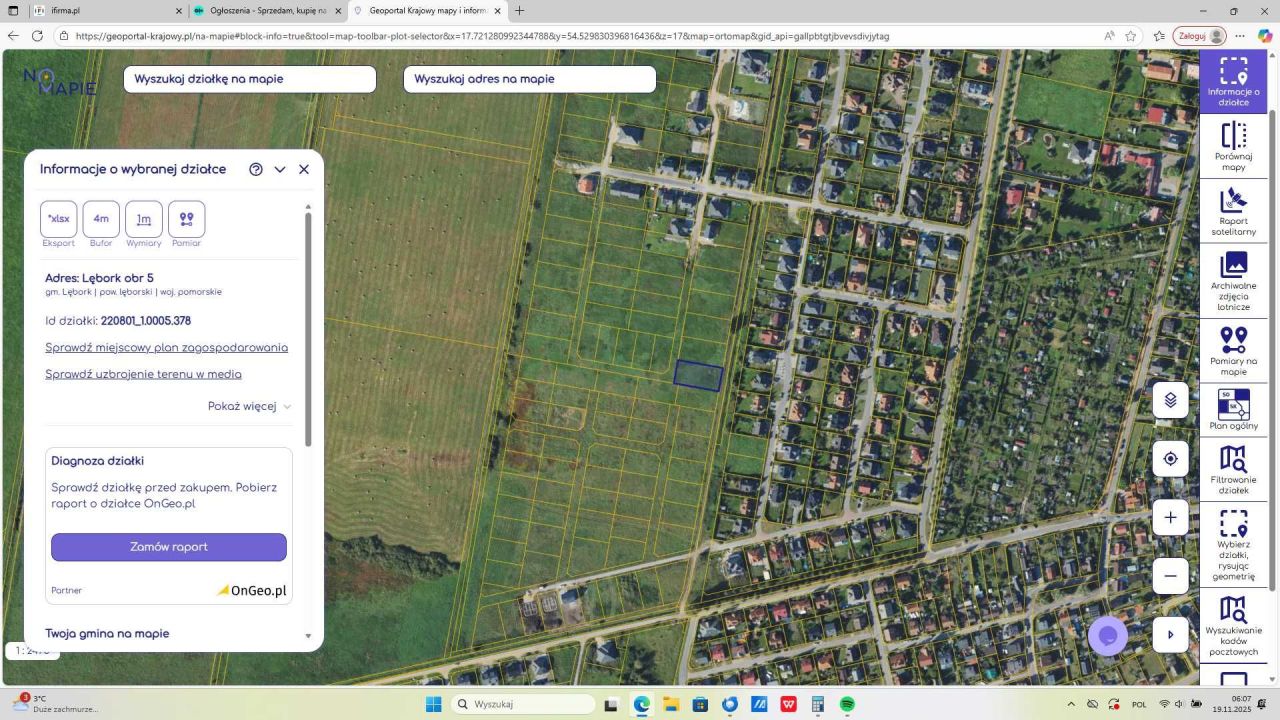This screenshot has height=720, width=1280.
Task: Open help for the parcel information panel
Action: pos(256,170)
